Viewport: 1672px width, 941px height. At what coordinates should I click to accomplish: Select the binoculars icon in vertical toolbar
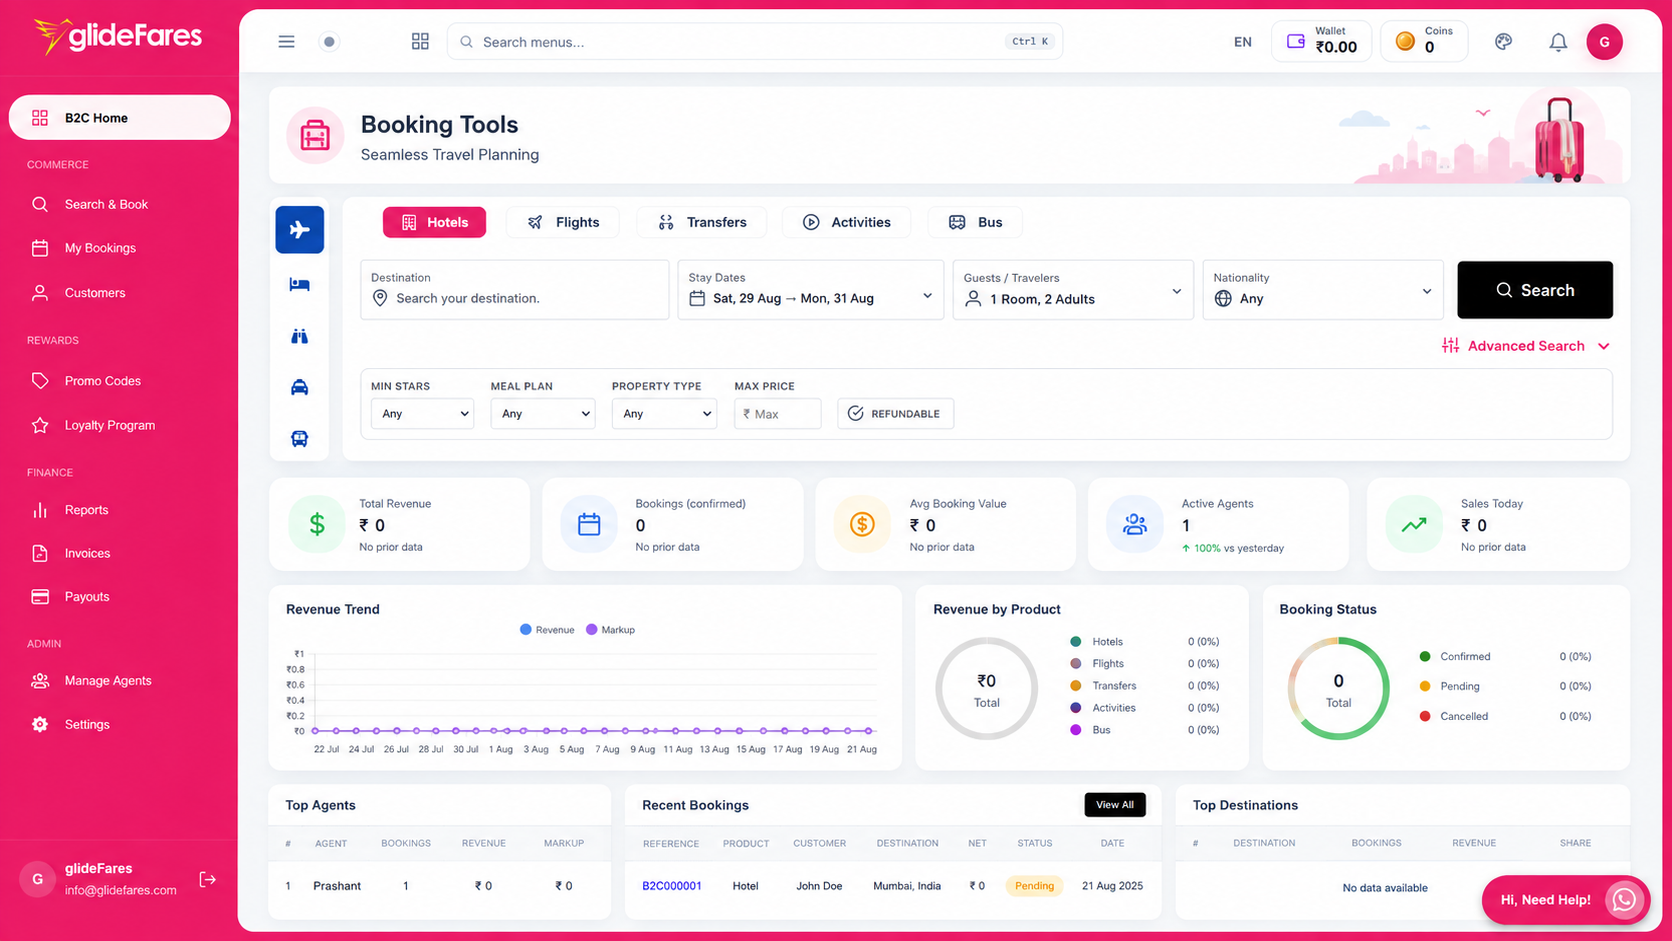300,337
